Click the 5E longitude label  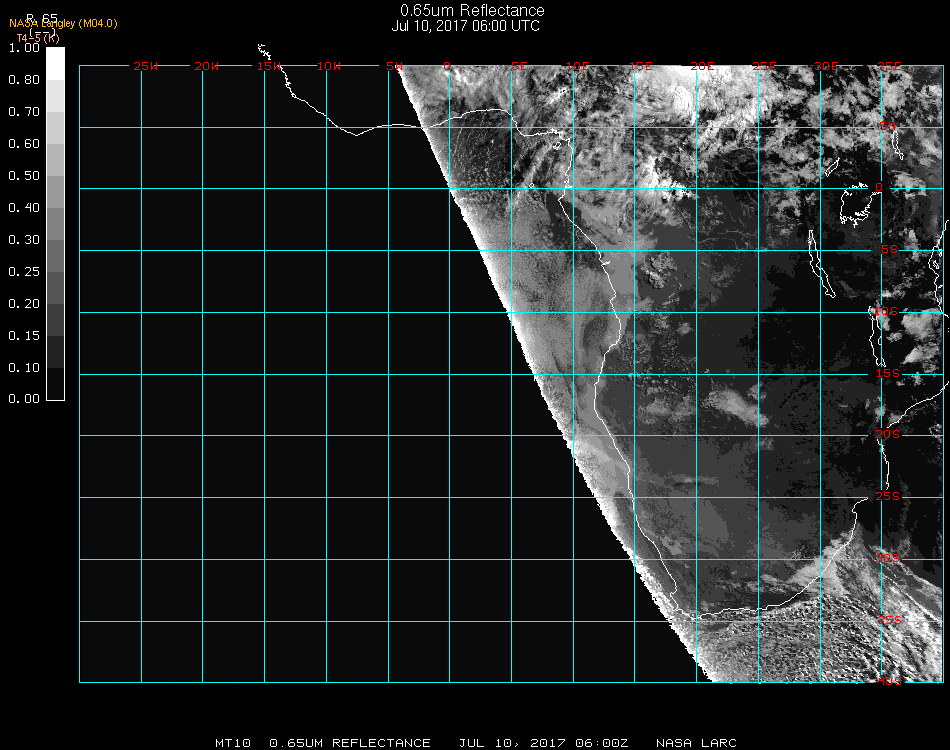click(x=519, y=66)
